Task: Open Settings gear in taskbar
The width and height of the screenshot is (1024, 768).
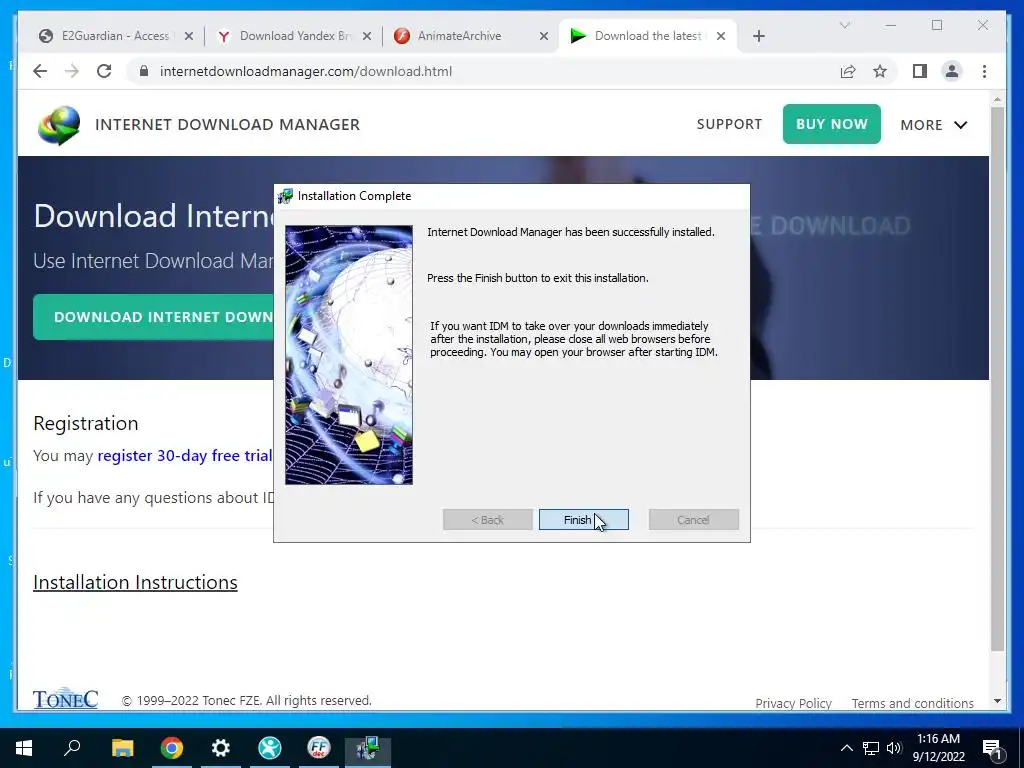Action: point(221,748)
